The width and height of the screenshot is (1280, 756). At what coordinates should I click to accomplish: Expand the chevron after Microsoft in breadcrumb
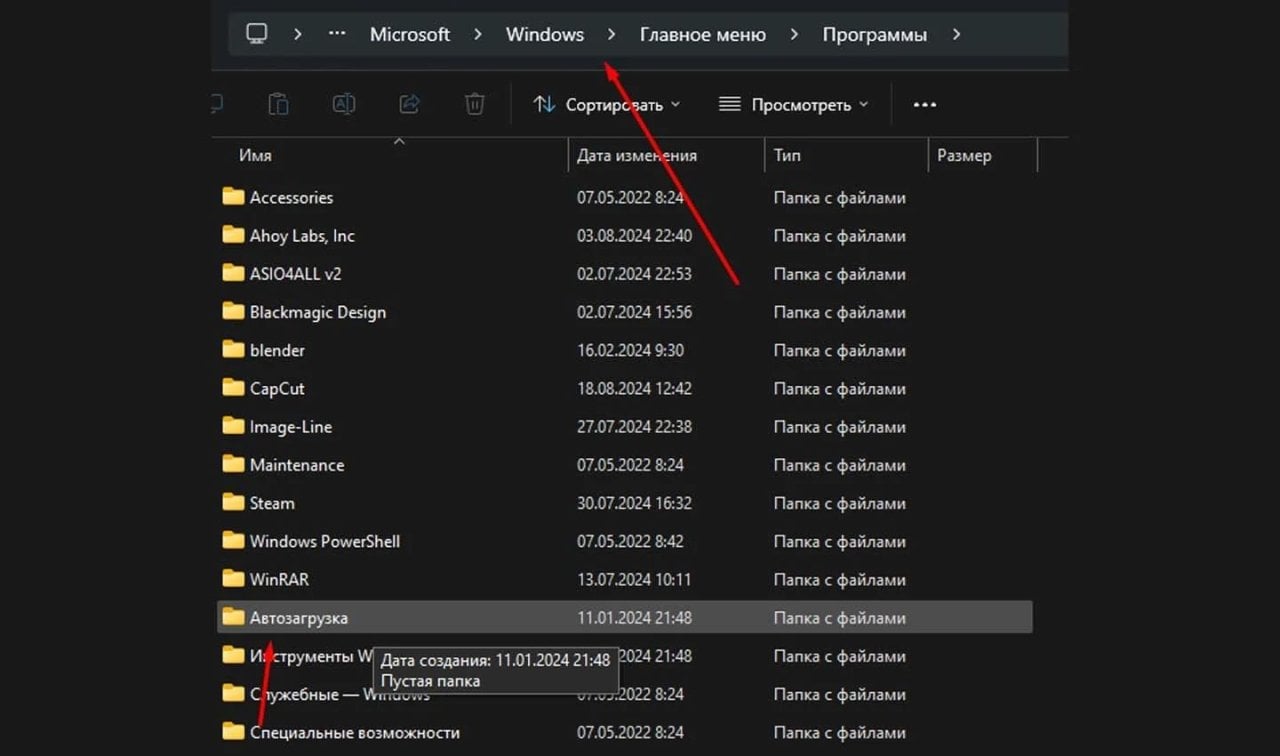pos(478,34)
